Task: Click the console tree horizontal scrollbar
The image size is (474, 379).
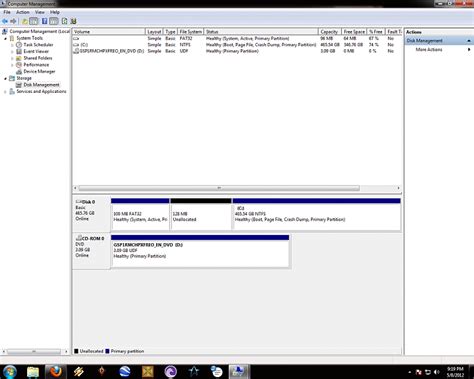Action: tap(35, 351)
